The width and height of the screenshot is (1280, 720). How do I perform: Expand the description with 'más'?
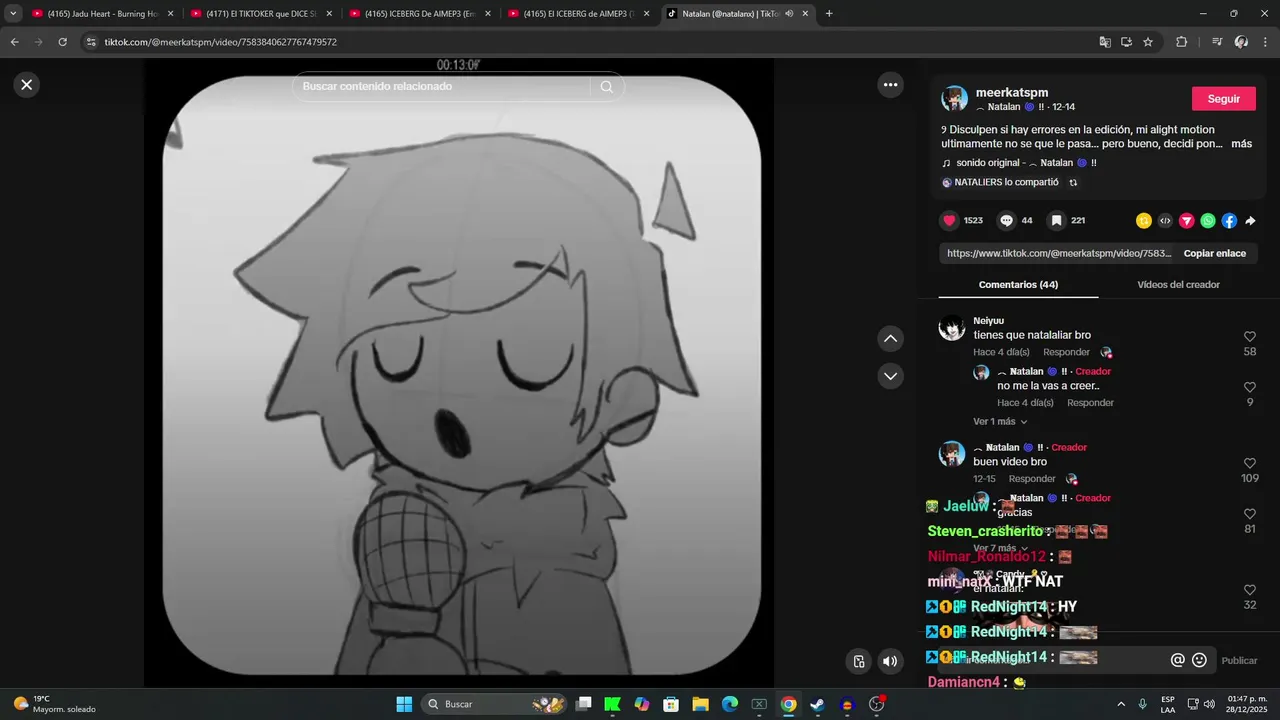click(1241, 144)
